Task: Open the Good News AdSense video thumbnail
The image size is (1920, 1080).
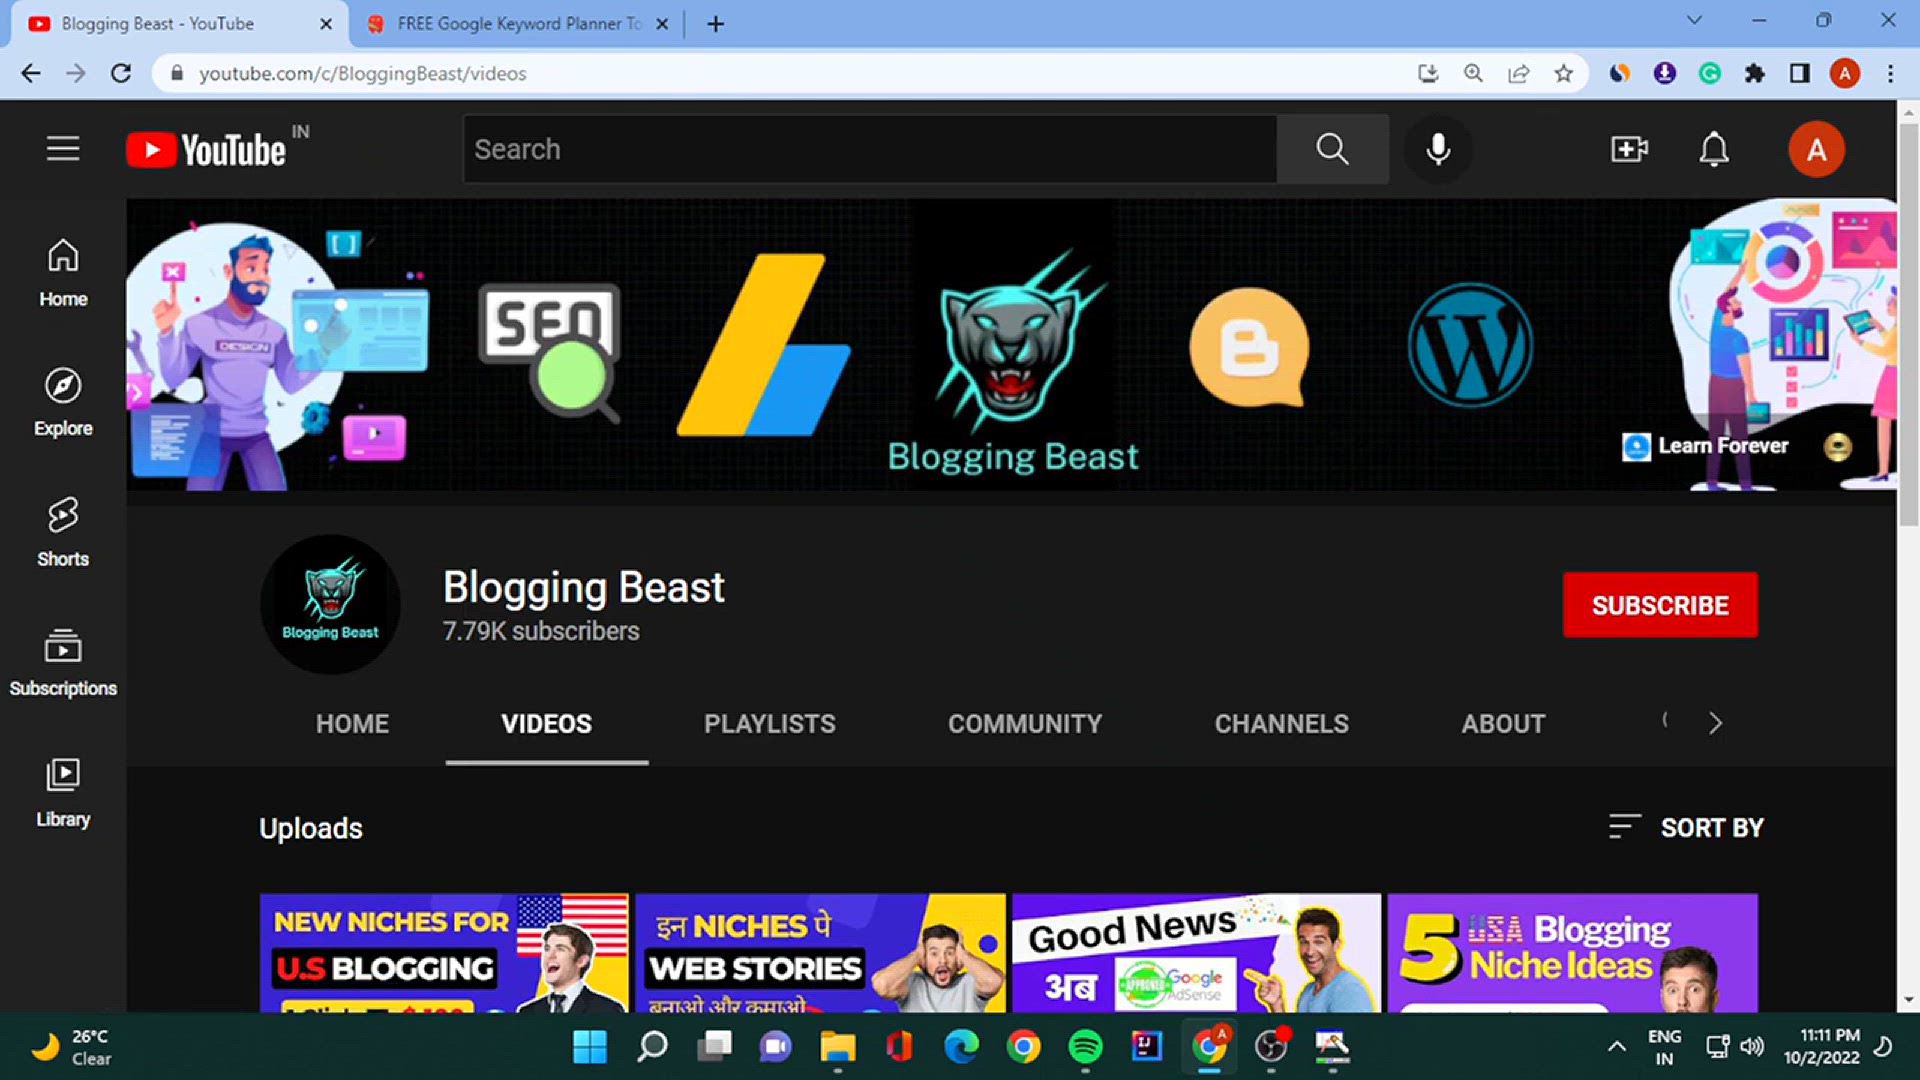Action: (x=1196, y=953)
